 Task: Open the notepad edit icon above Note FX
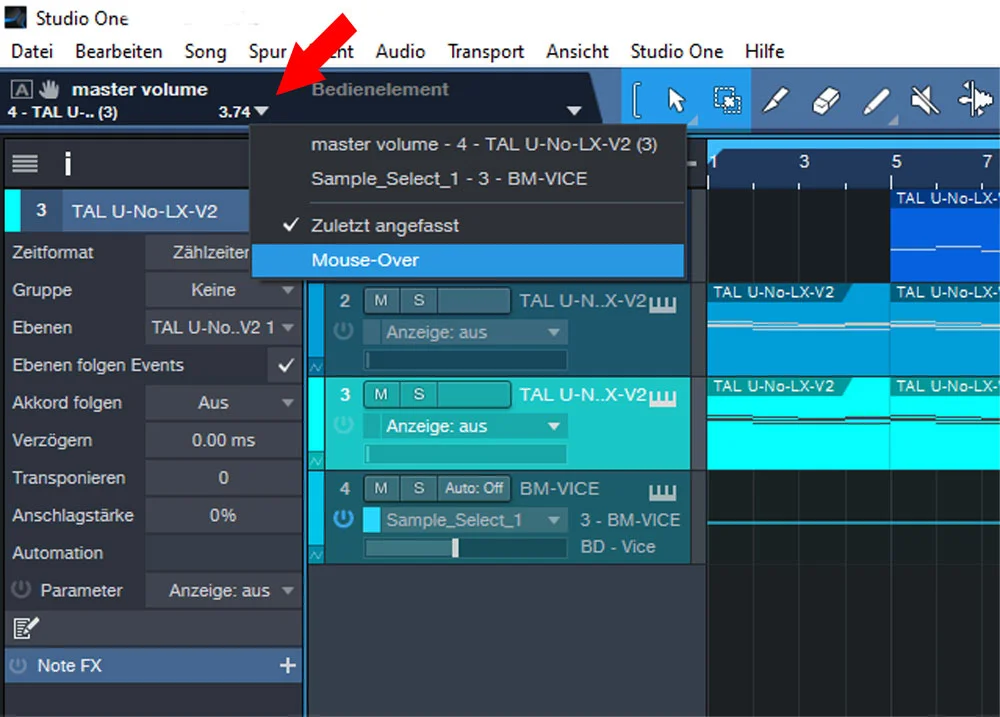(26, 628)
